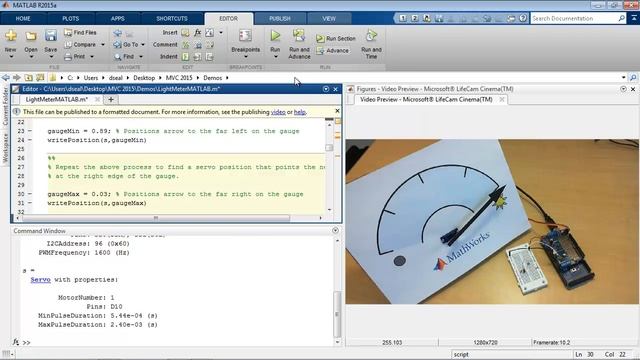
Task: Click the Insert section icon
Action: (x=185, y=32)
